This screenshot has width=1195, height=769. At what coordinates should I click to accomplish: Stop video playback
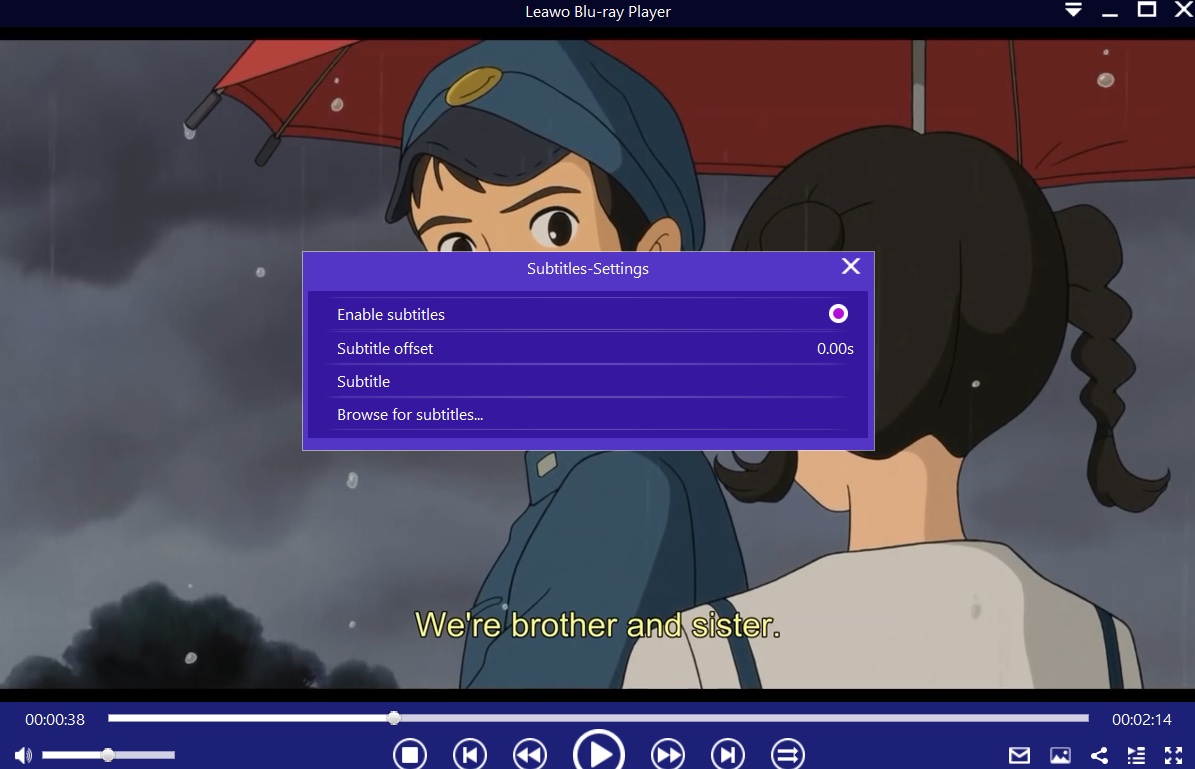pos(409,754)
